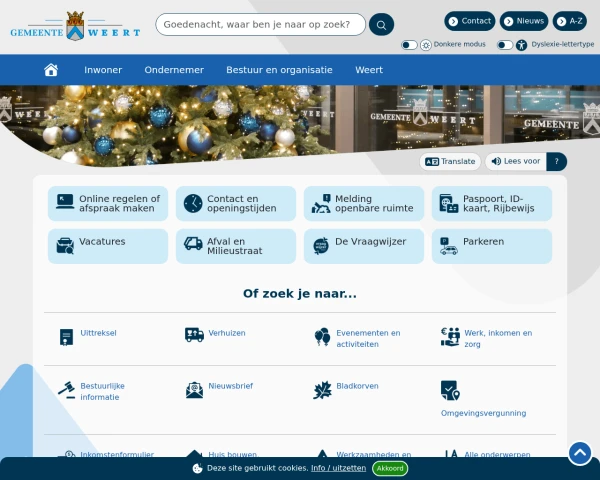
Task: Click the Gemeente Weert logo
Action: click(x=75, y=26)
